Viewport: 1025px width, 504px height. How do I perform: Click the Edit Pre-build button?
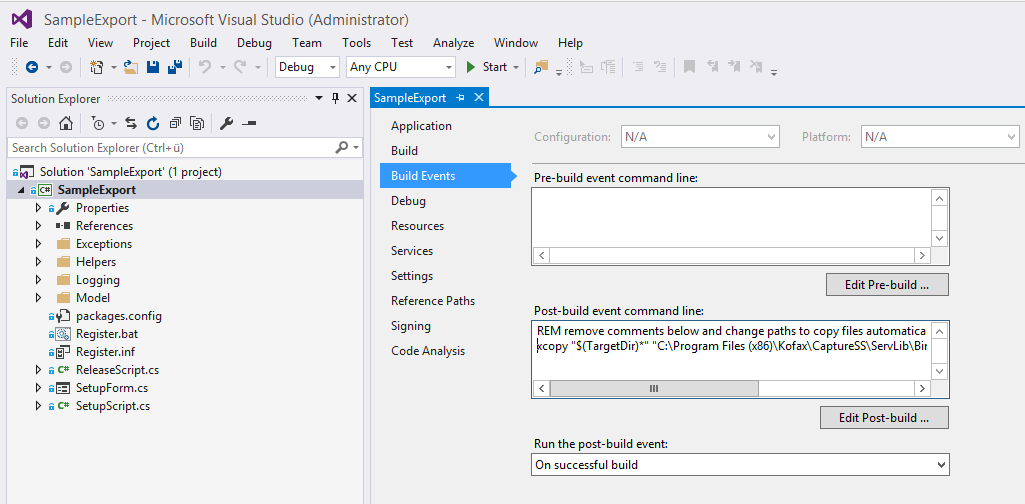887,285
